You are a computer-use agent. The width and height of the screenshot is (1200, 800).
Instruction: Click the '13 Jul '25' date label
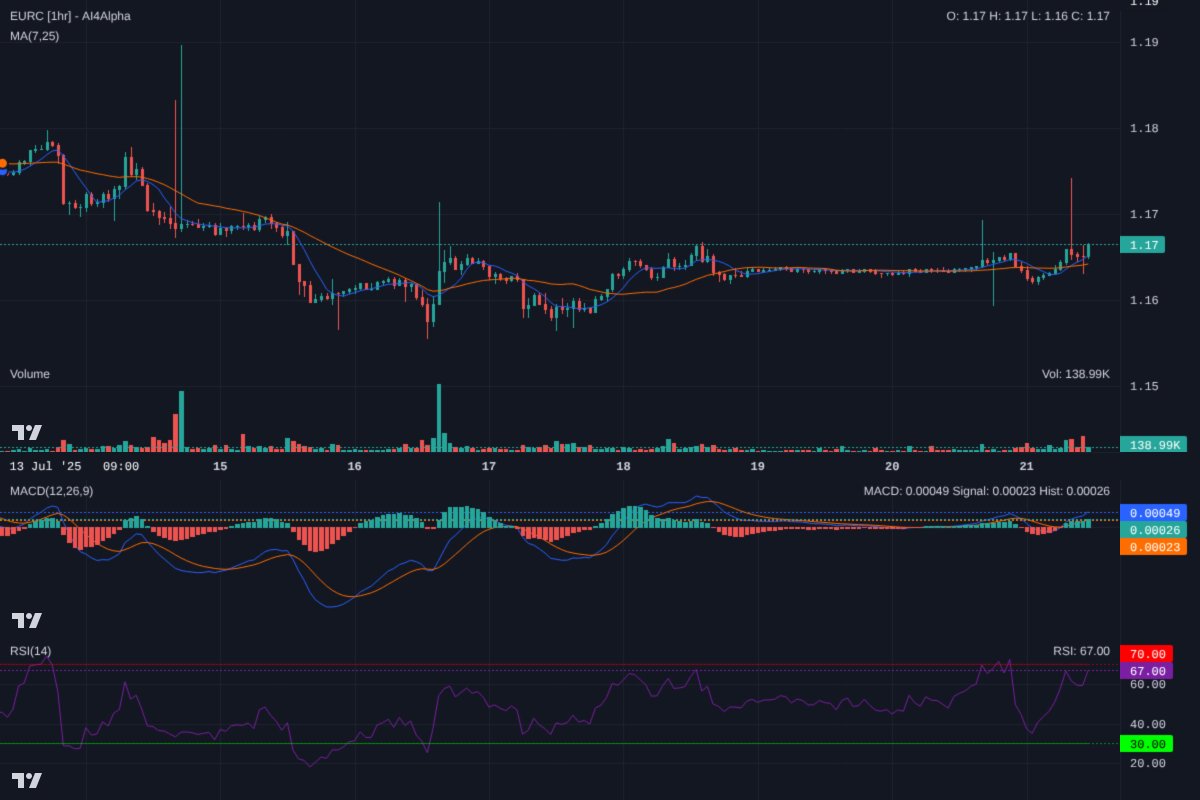click(46, 466)
